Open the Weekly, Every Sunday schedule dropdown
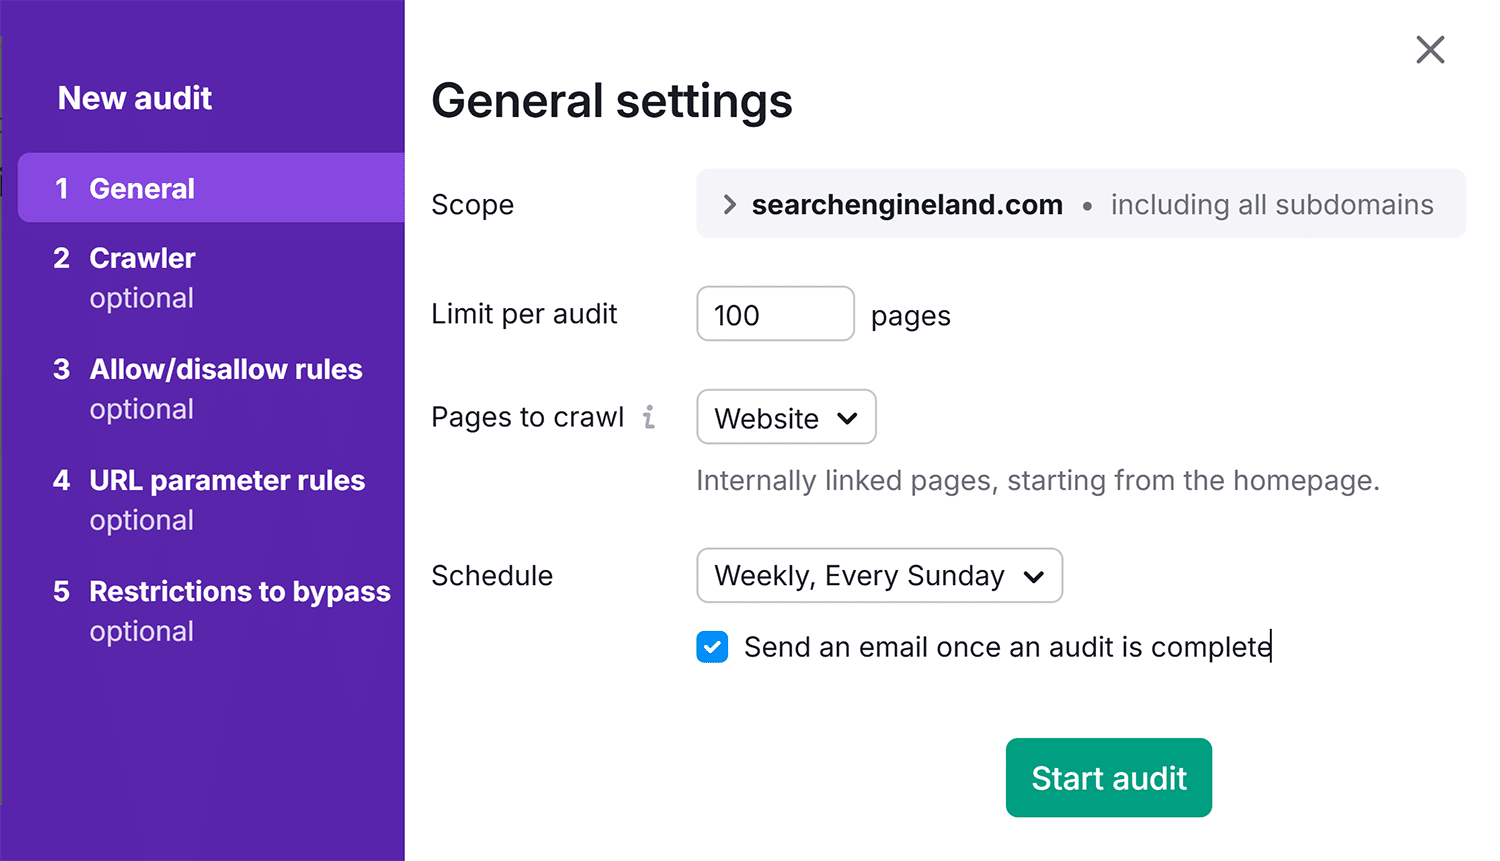Image resolution: width=1500 pixels, height=861 pixels. [x=879, y=575]
